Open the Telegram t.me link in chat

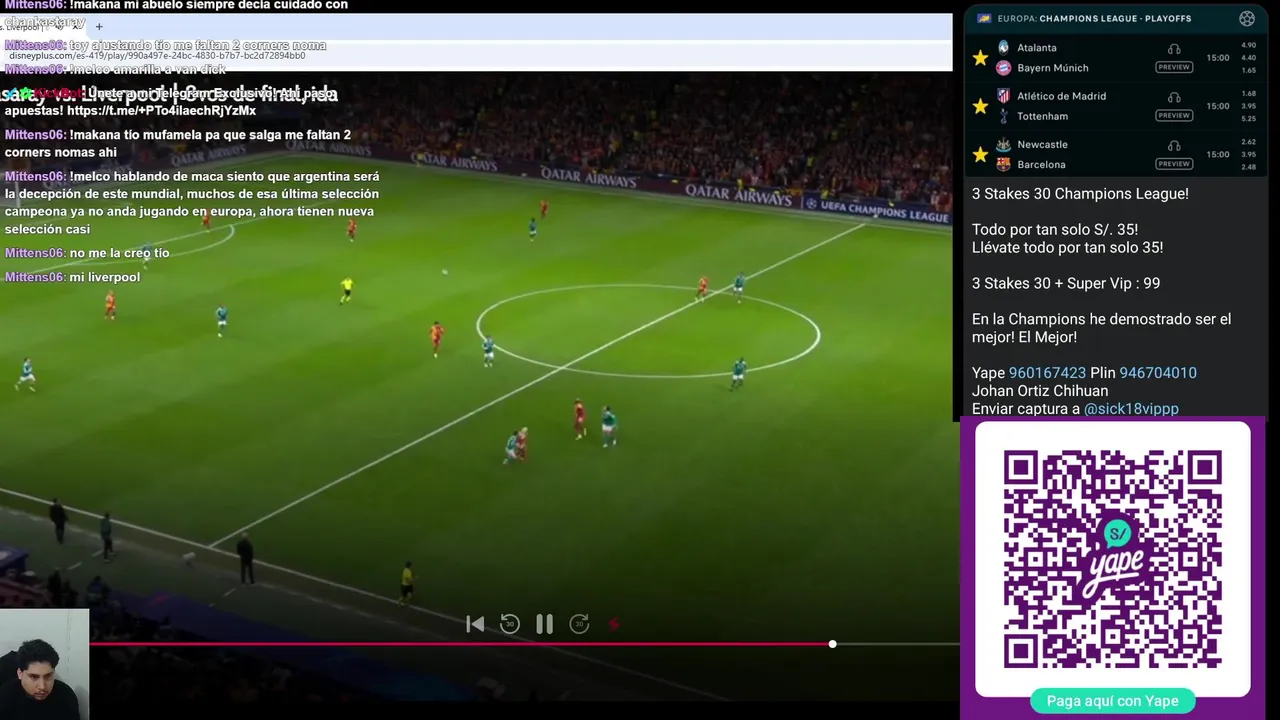point(161,111)
